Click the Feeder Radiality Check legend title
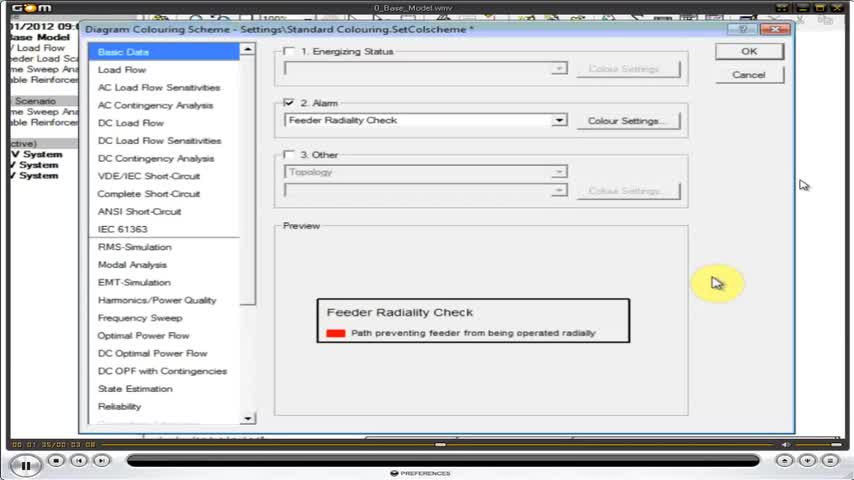854x480 pixels. (400, 312)
